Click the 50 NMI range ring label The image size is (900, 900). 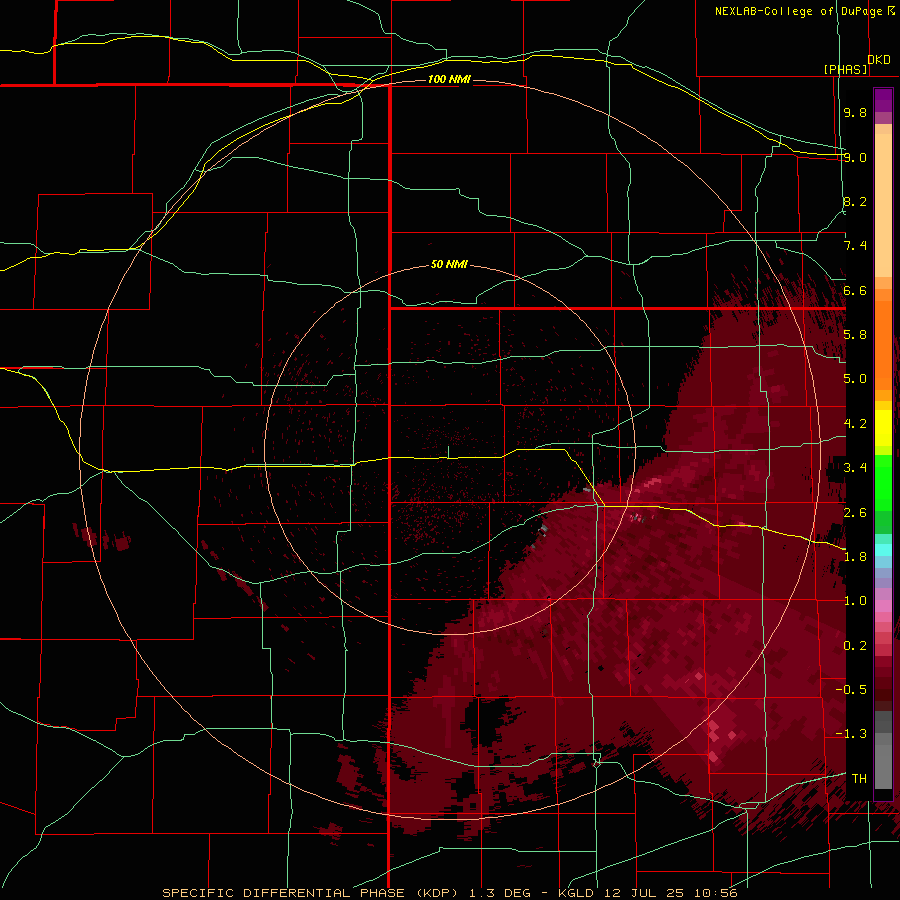tap(449, 265)
